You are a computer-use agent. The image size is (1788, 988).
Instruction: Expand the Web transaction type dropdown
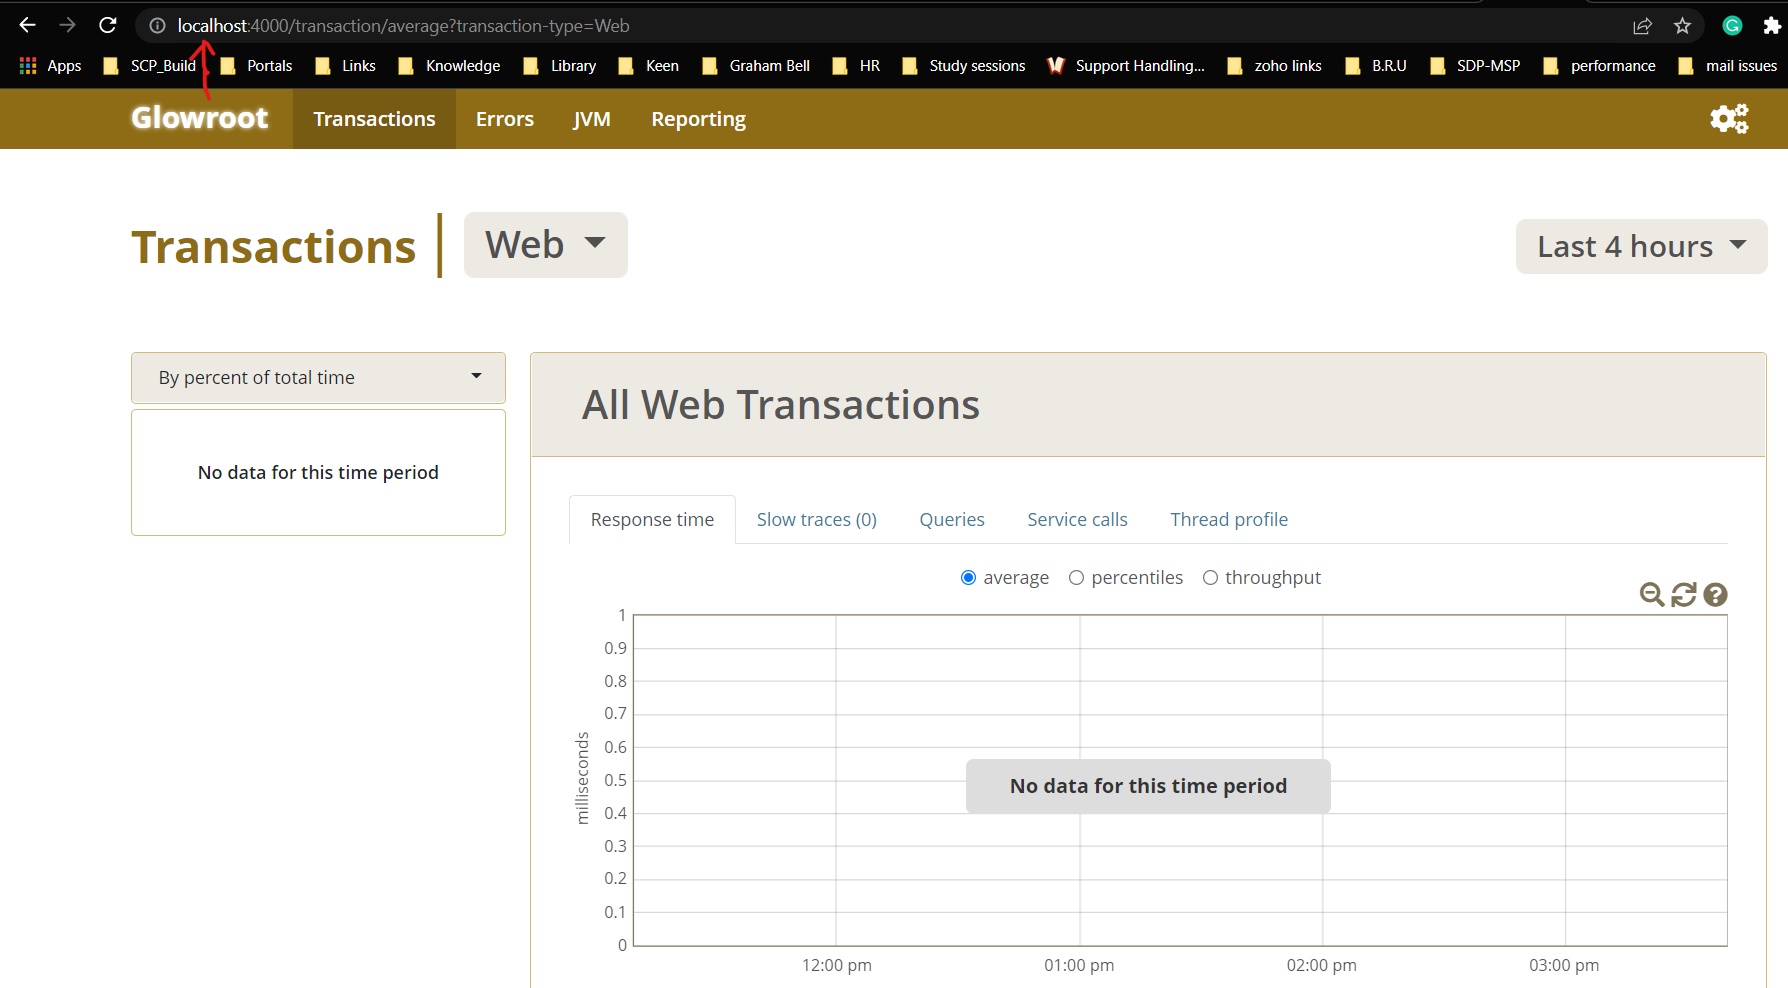click(x=545, y=245)
